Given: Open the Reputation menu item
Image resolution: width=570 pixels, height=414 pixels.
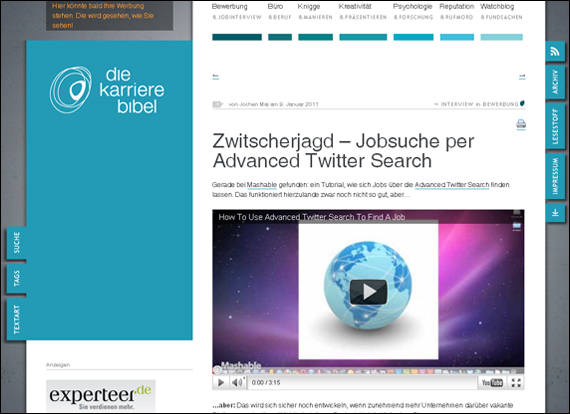Looking at the screenshot, I should 457,7.
